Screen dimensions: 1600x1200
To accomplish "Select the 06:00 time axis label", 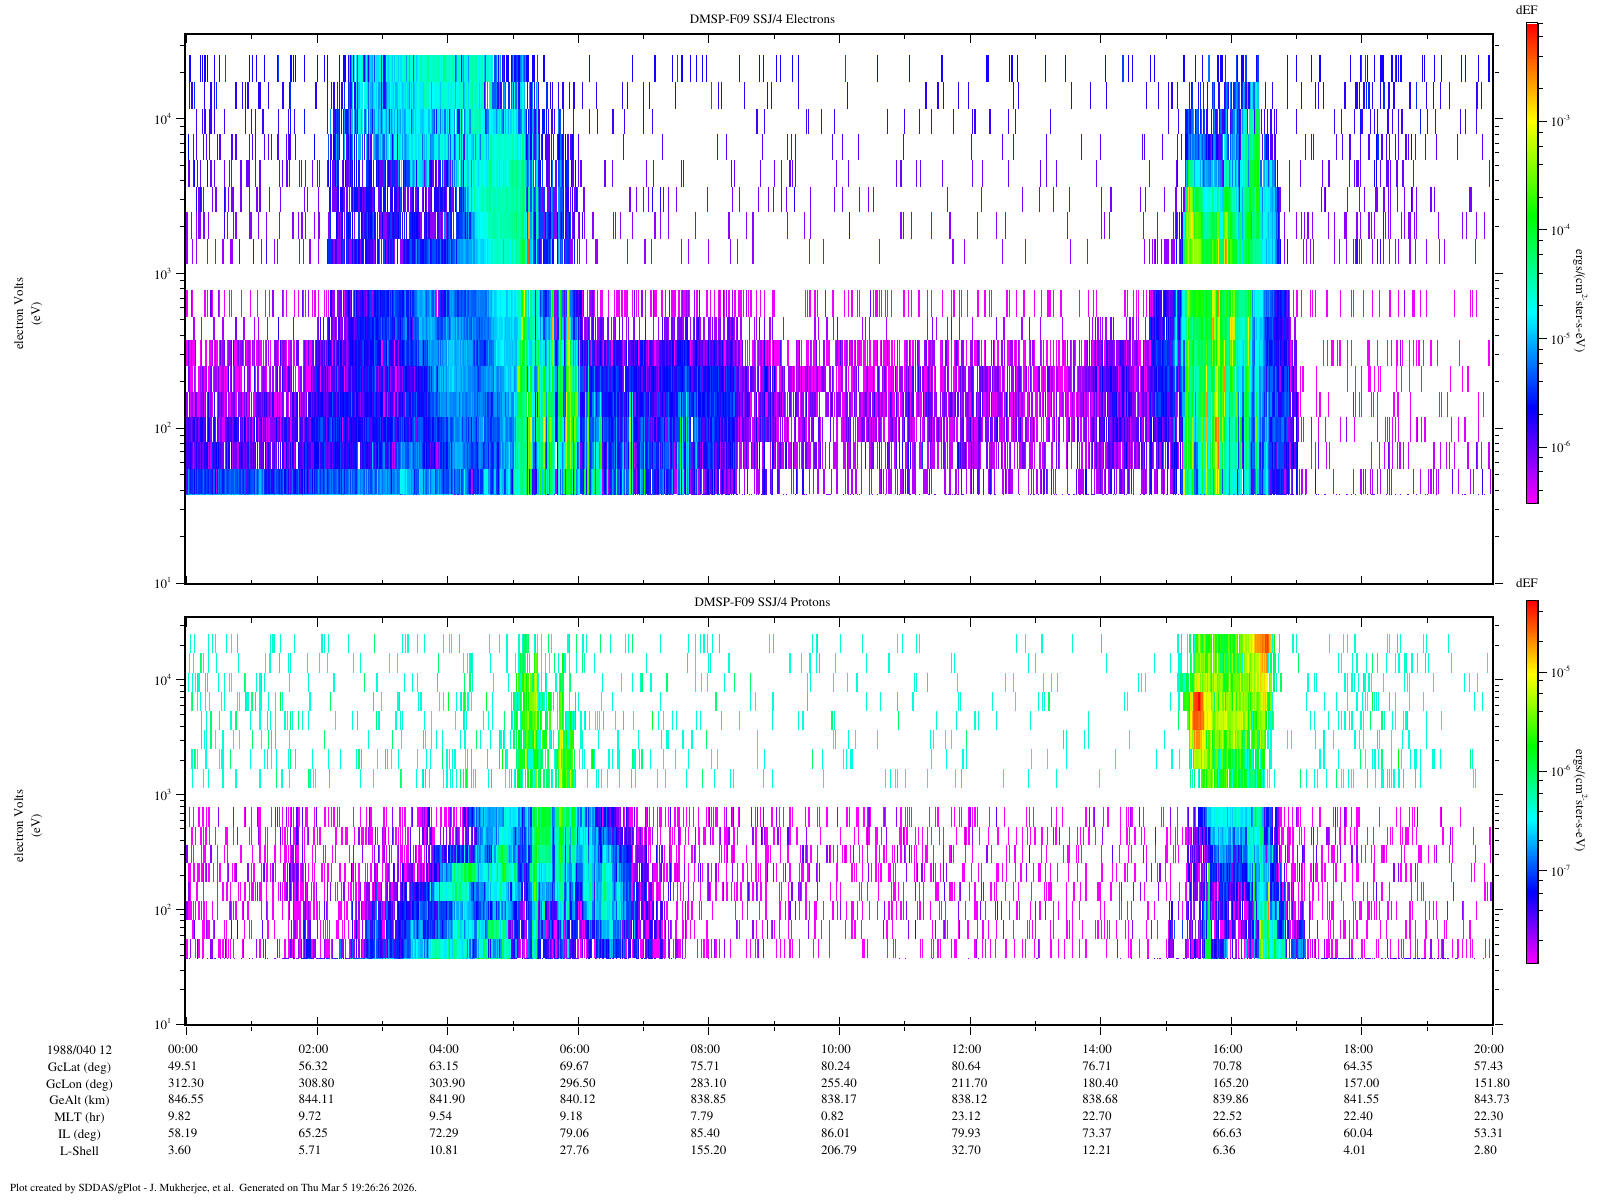I will (575, 1049).
